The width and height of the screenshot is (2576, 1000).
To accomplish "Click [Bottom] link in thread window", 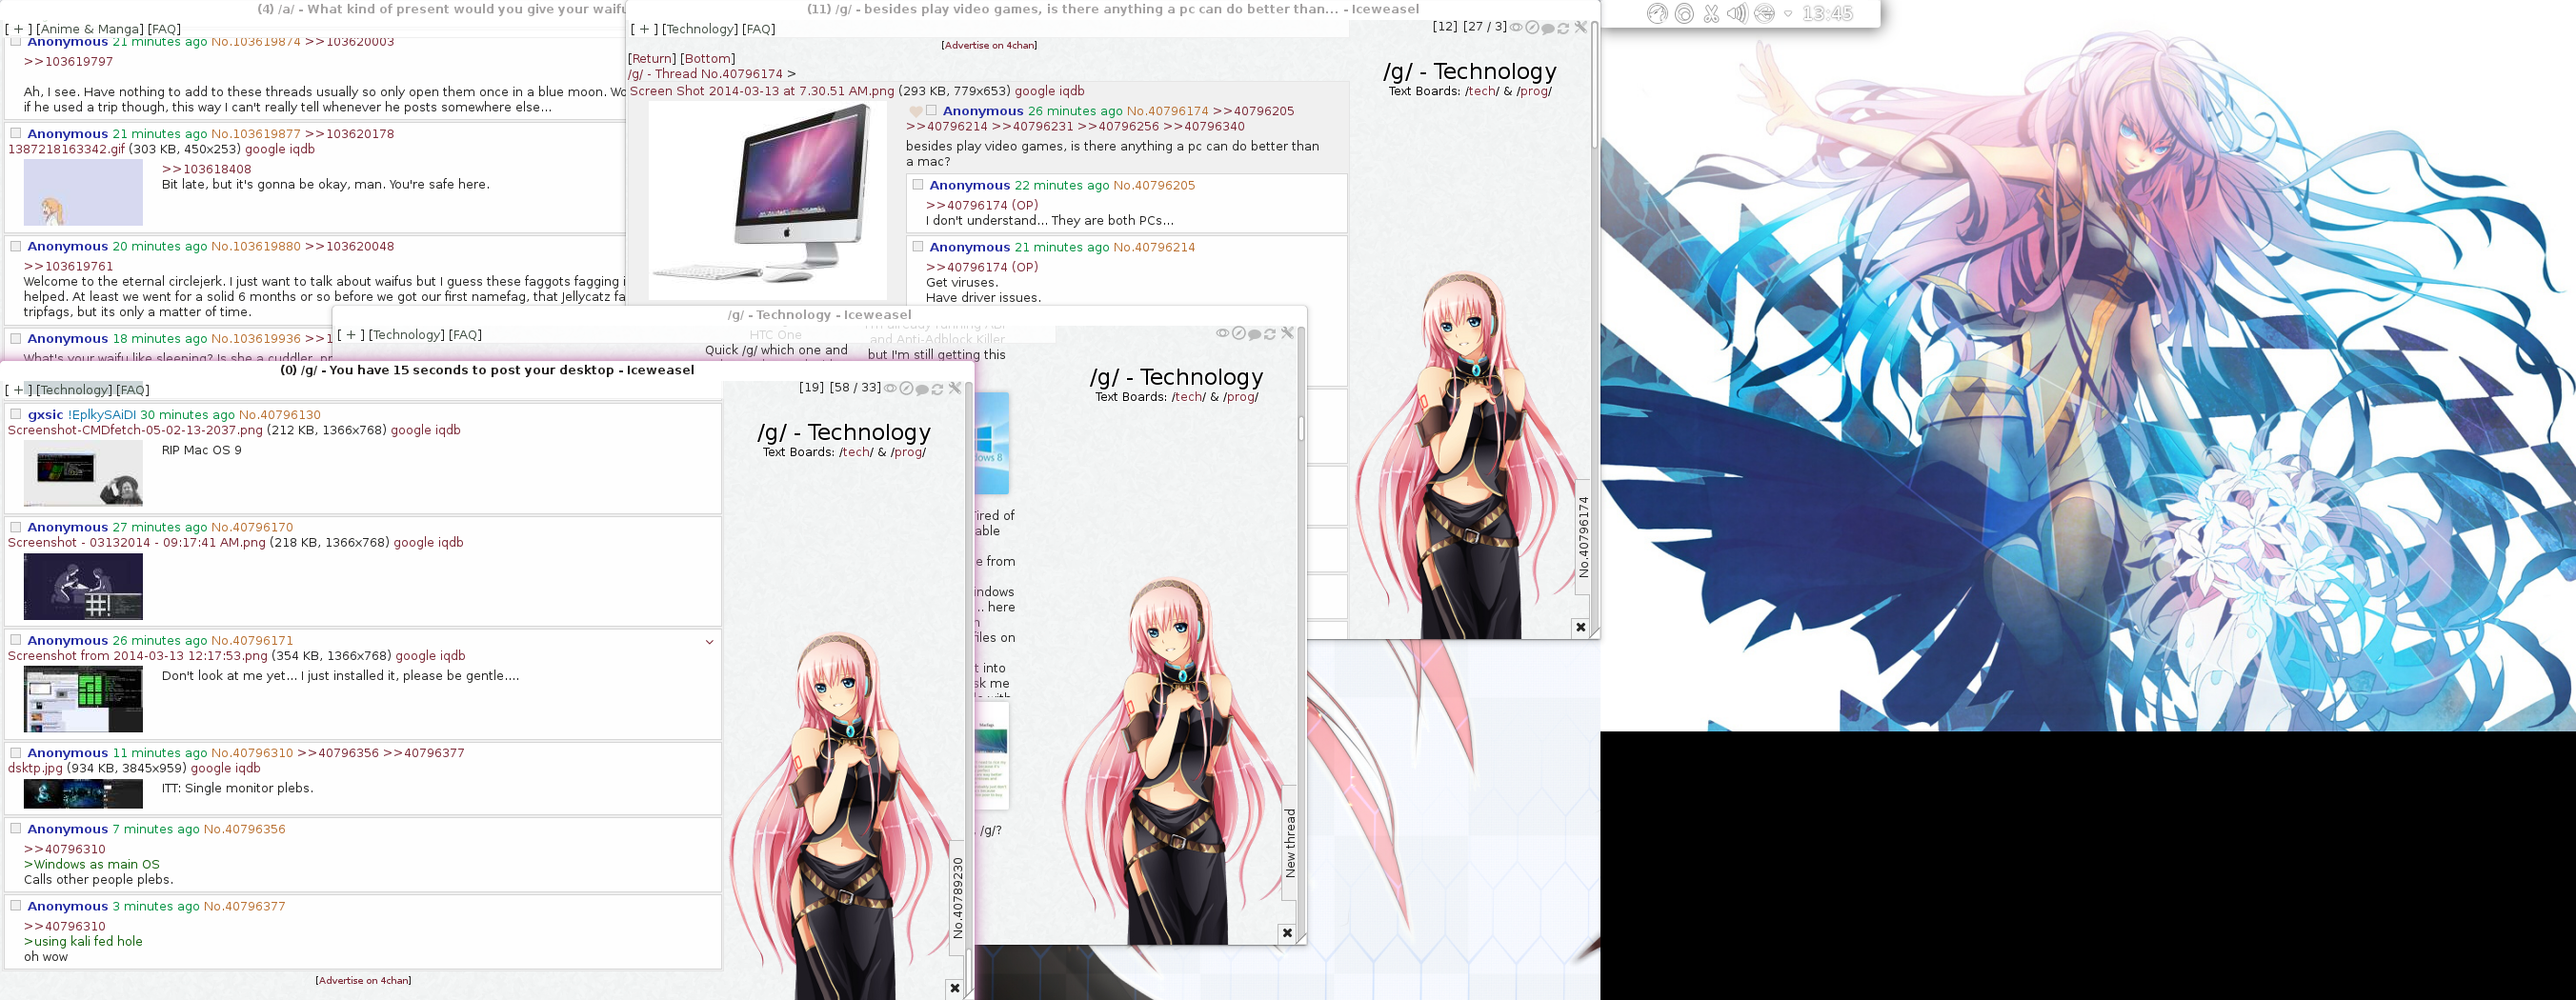I will tap(708, 59).
